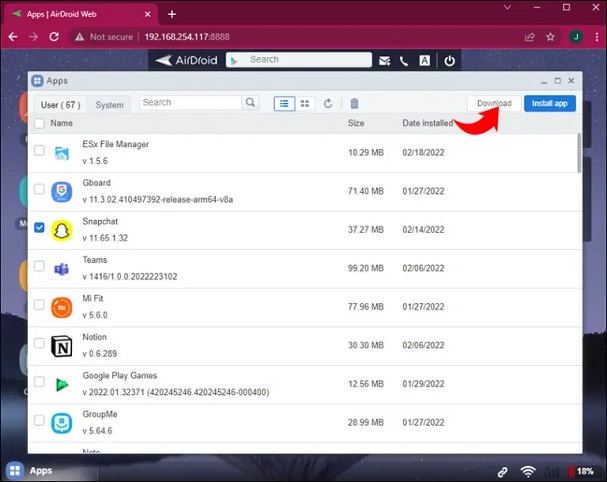Screen dimensions: 607x482
Task: Check the Notion checkbox
Action: tap(39, 343)
